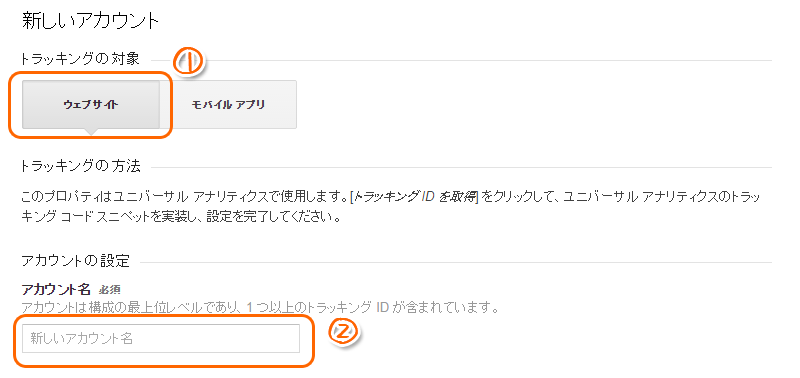Click the 必須 required indicator
This screenshot has width=800, height=378.
point(109,290)
